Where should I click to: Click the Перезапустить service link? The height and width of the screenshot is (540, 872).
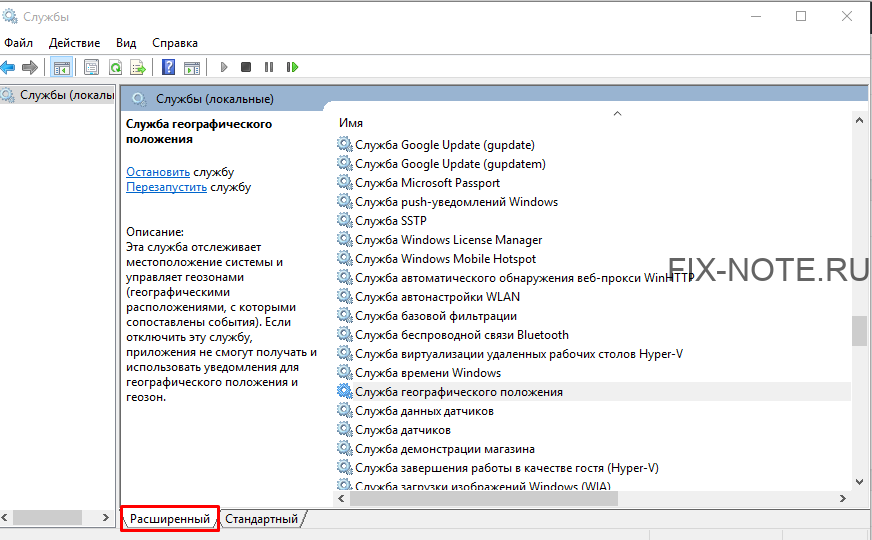tap(166, 187)
